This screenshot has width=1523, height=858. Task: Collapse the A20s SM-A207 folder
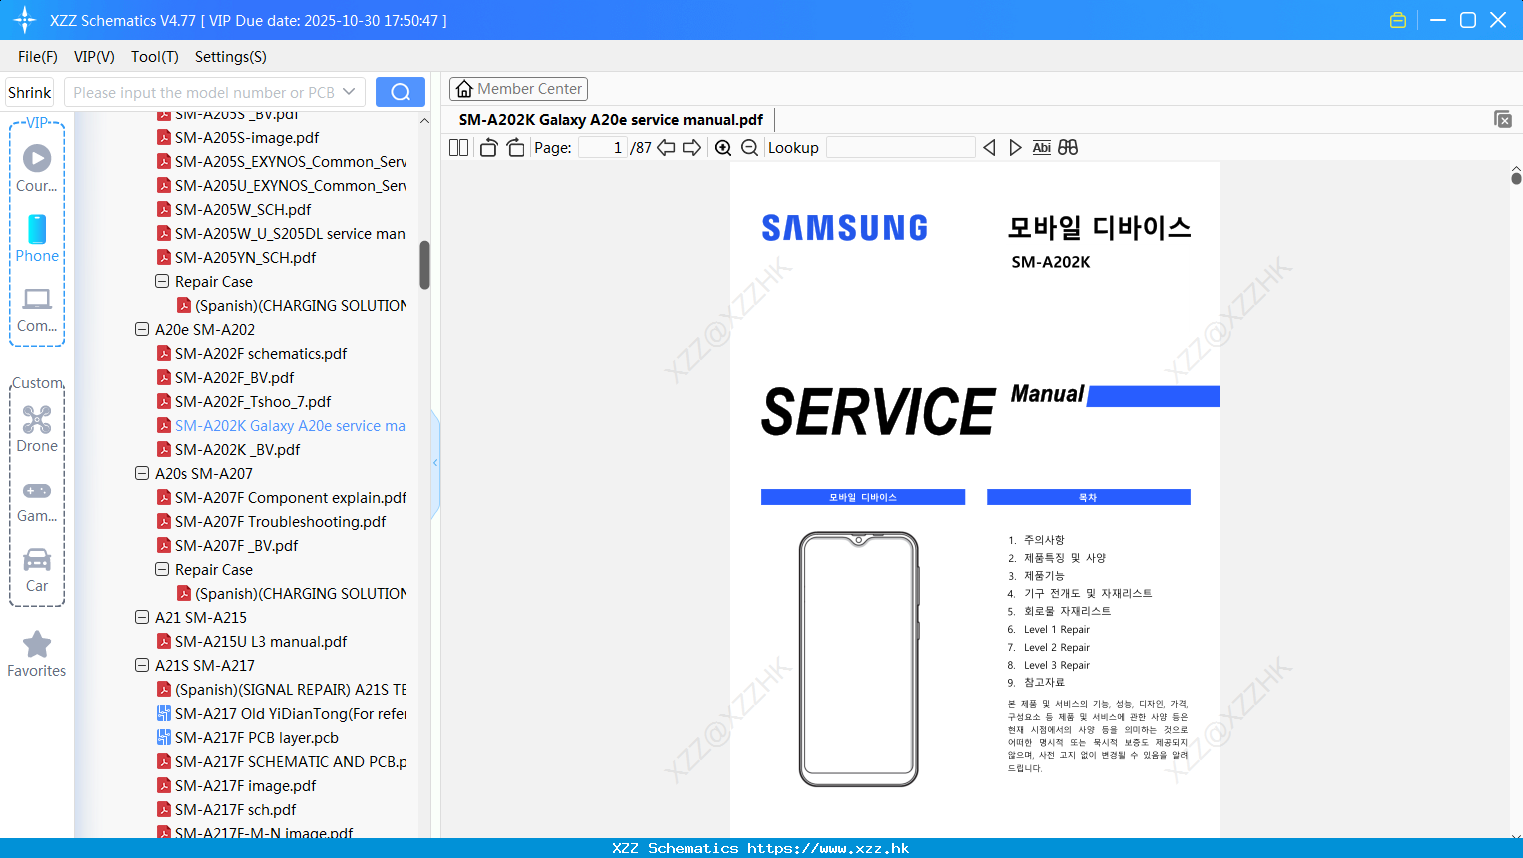(142, 473)
